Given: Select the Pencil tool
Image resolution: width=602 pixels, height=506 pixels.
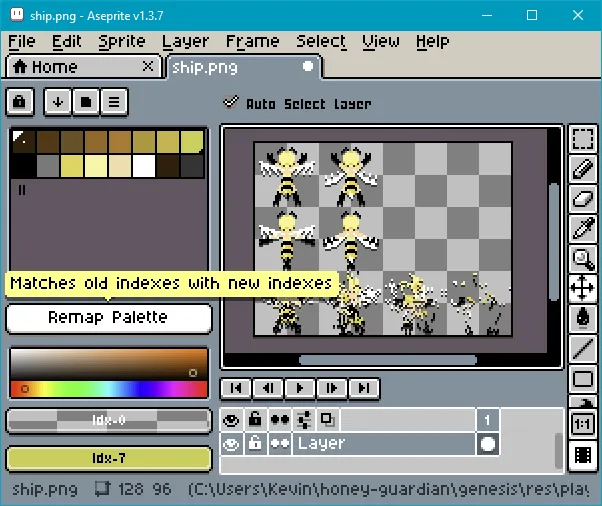Looking at the screenshot, I should tap(582, 170).
